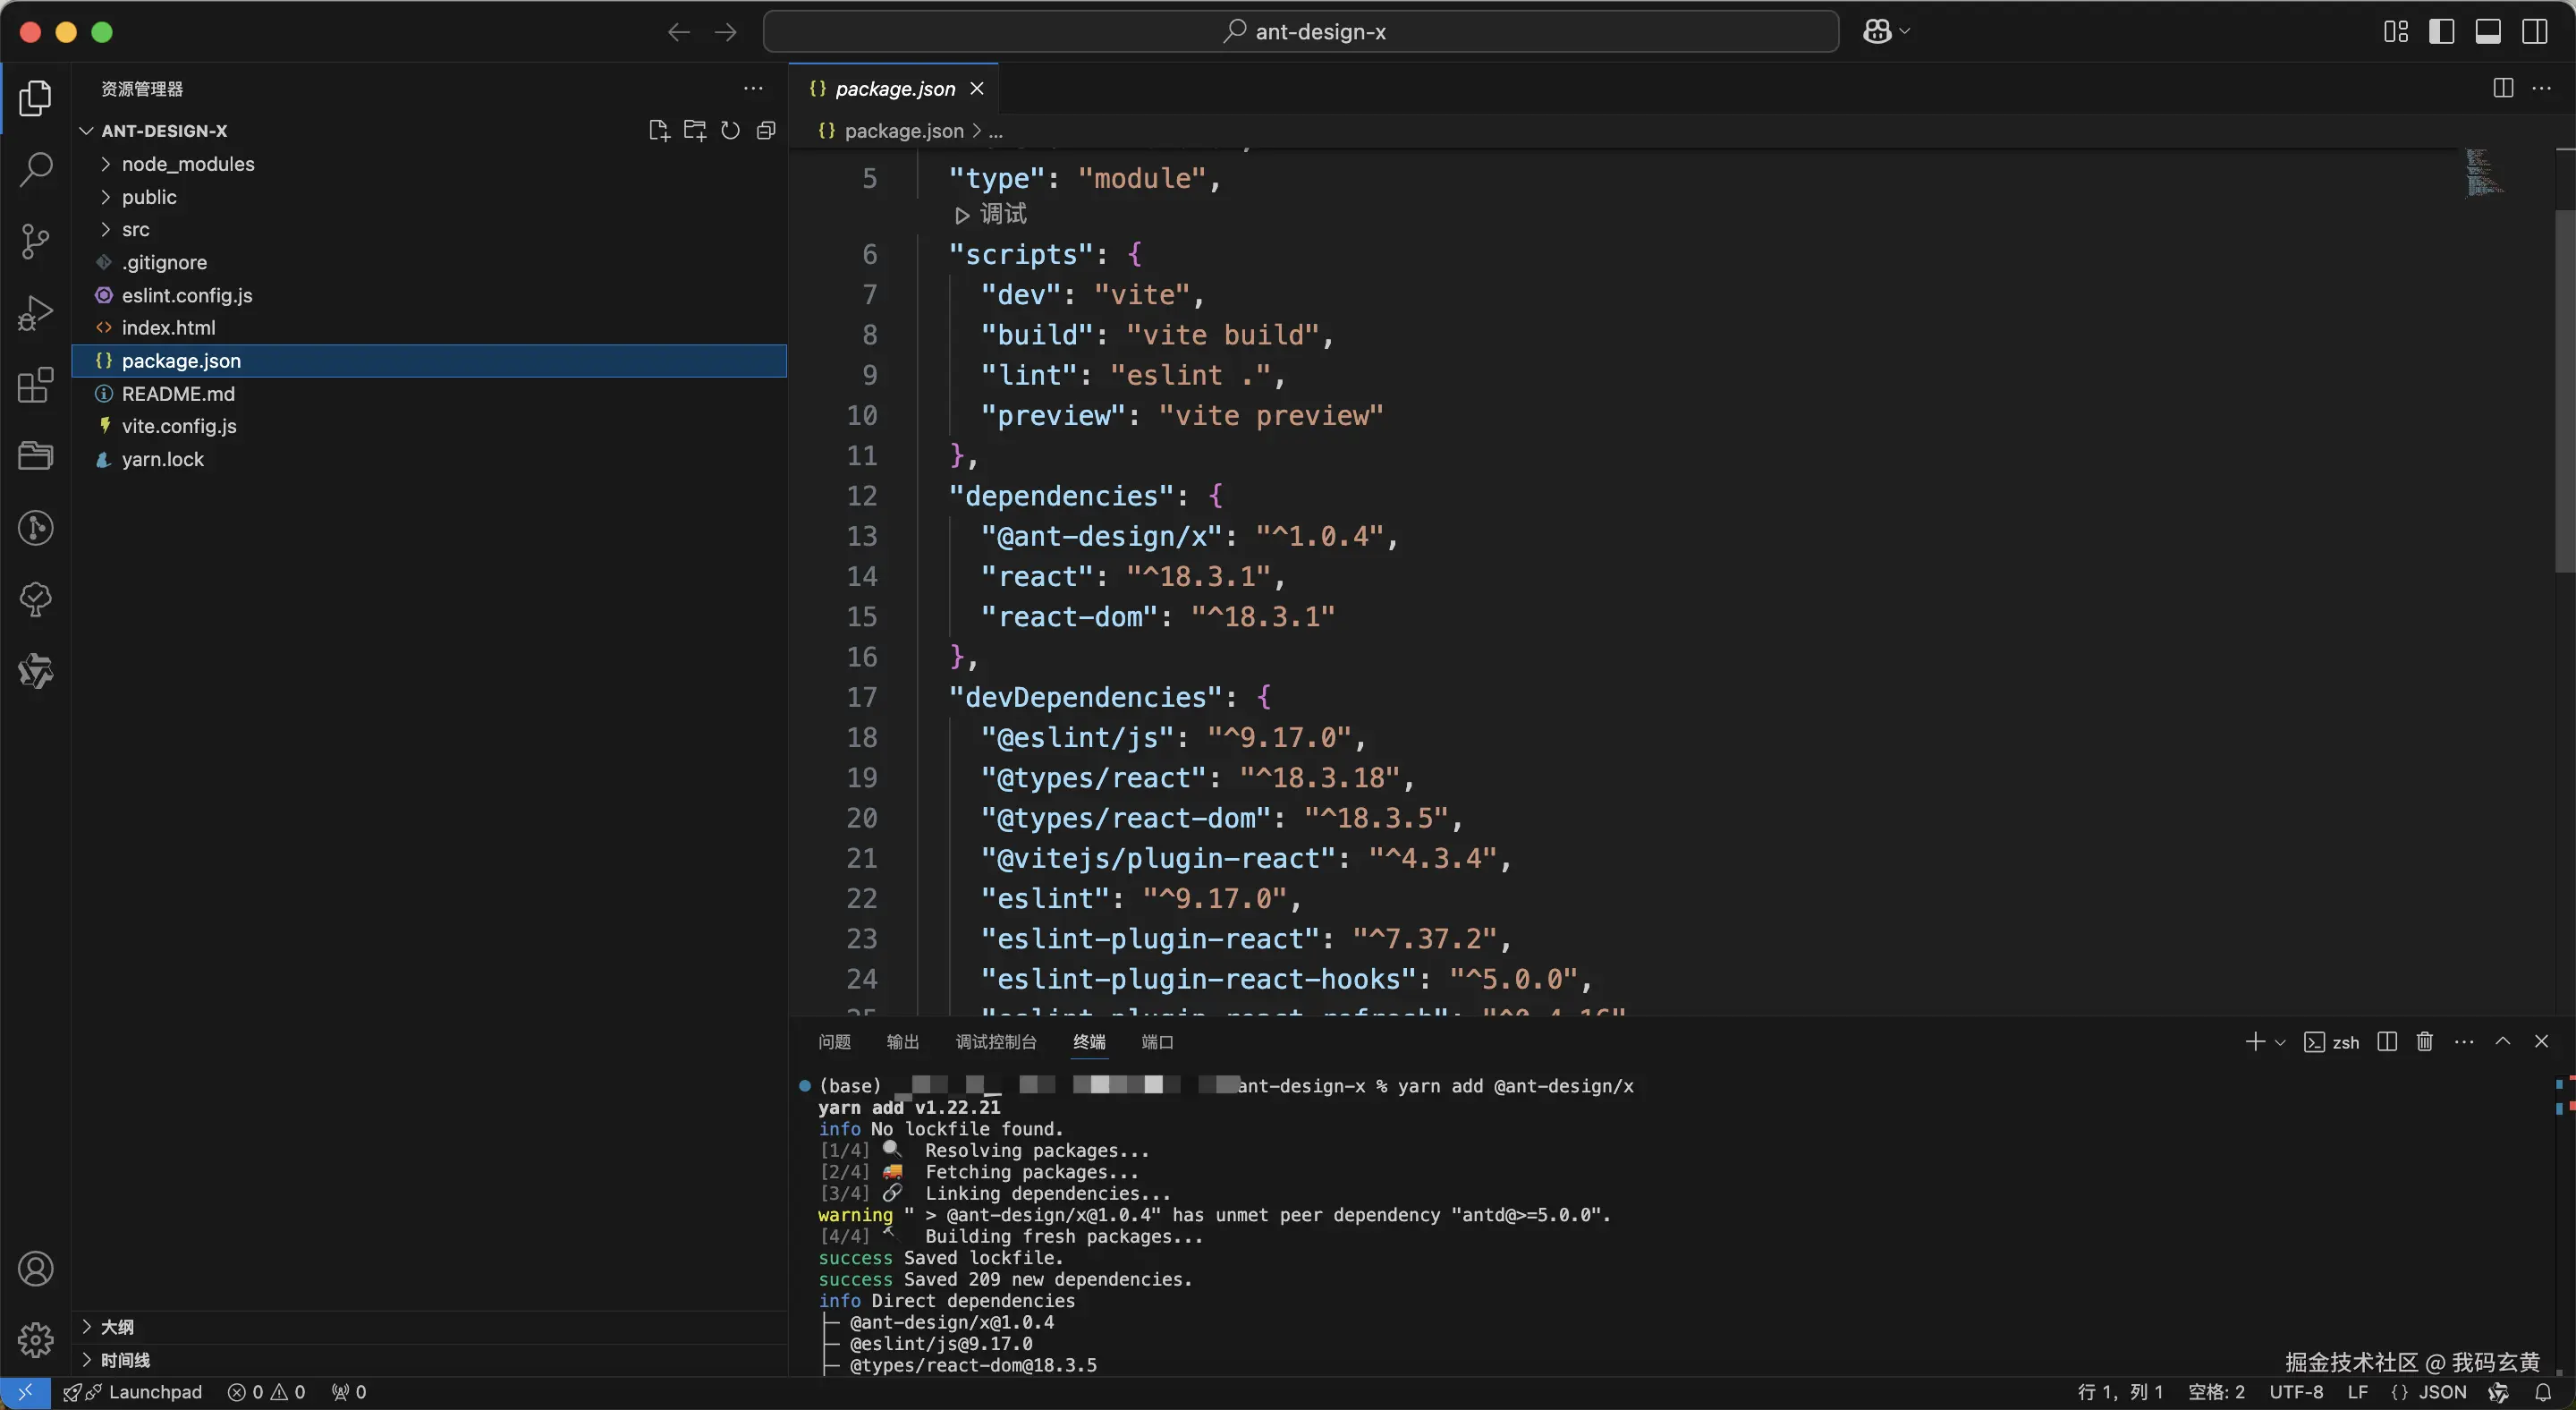Open the Search view in activity bar

(36, 169)
